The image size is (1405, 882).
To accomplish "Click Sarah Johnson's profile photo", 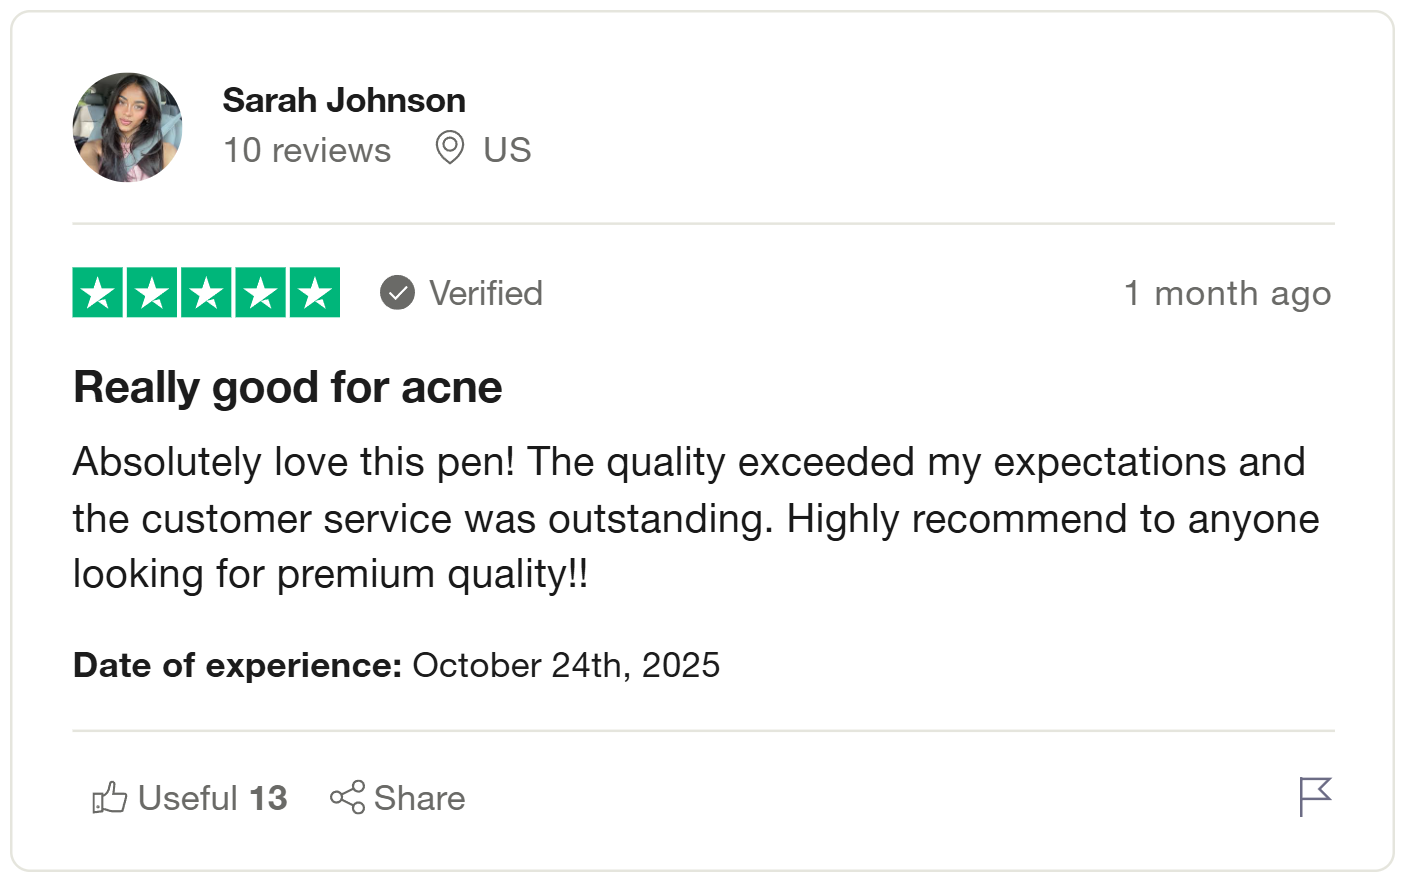I will pyautogui.click(x=127, y=127).
